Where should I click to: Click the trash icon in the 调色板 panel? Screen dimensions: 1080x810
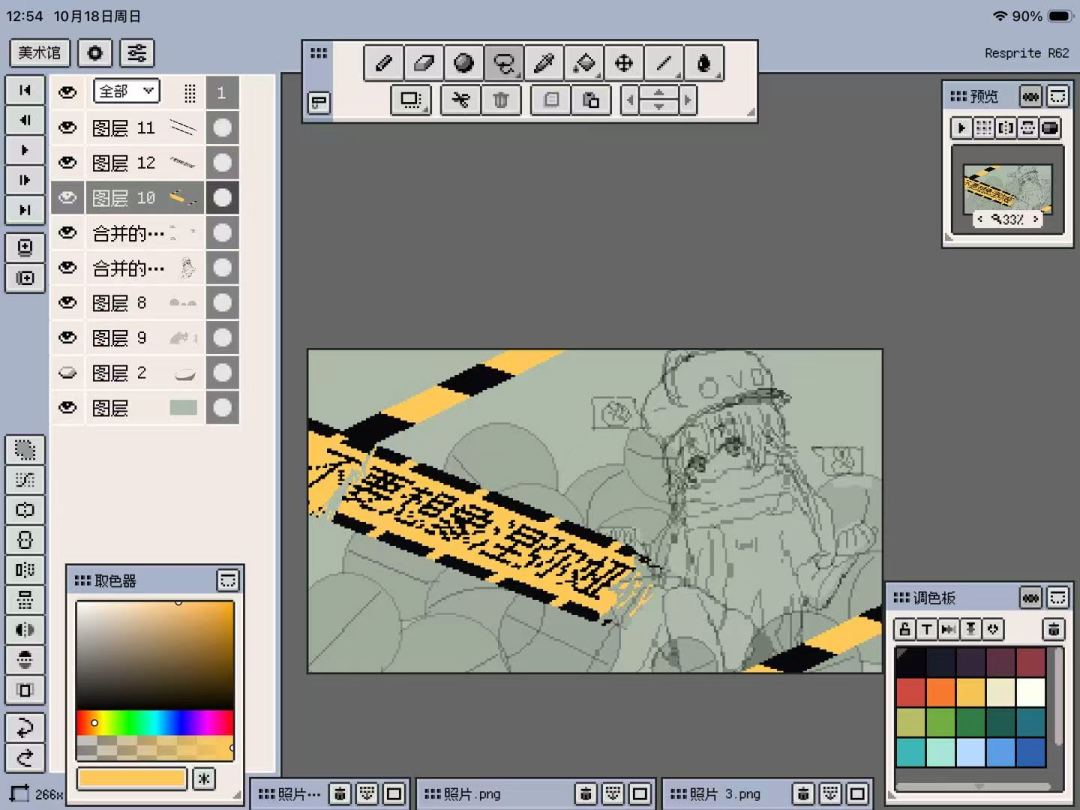(x=1053, y=629)
